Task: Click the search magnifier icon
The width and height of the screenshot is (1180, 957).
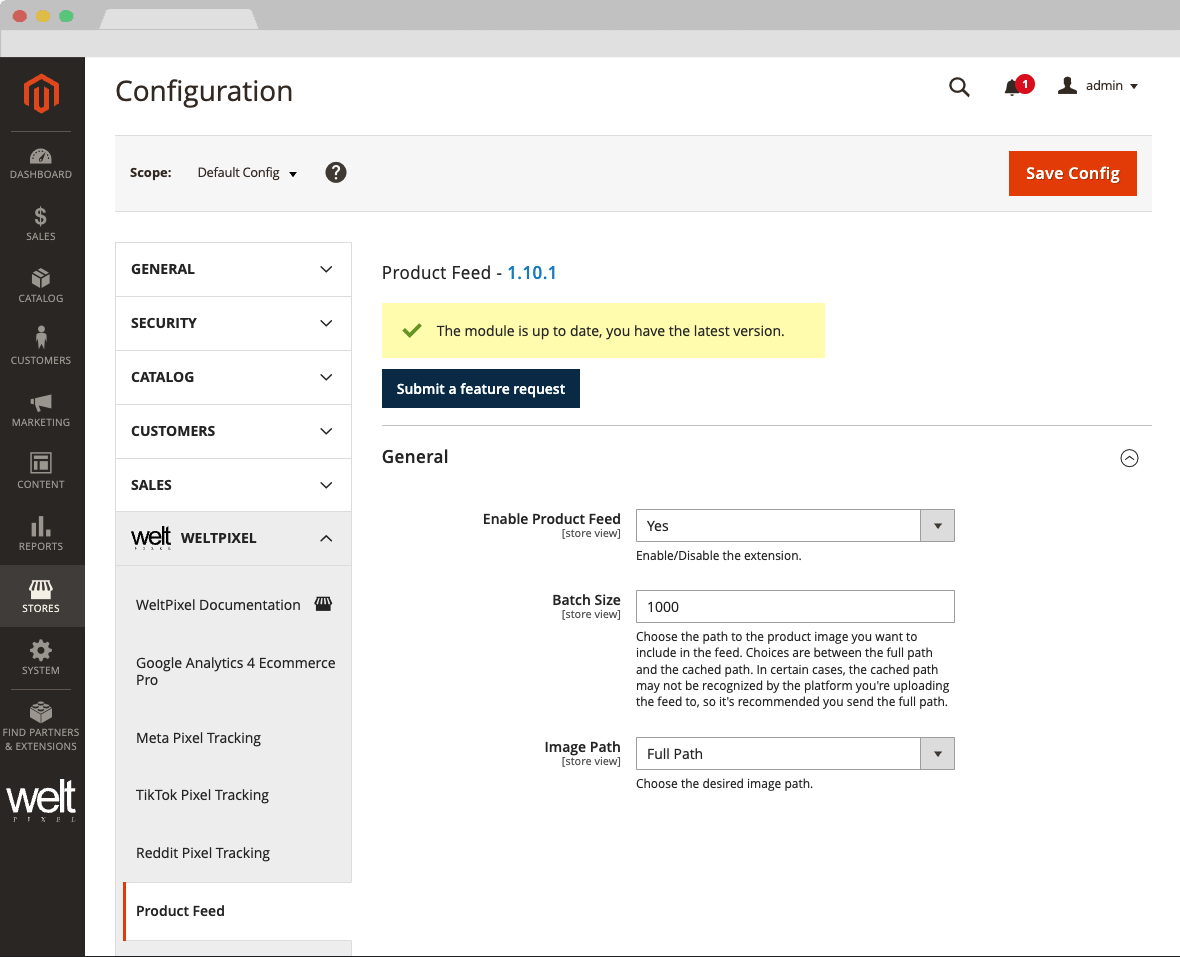Action: point(959,87)
